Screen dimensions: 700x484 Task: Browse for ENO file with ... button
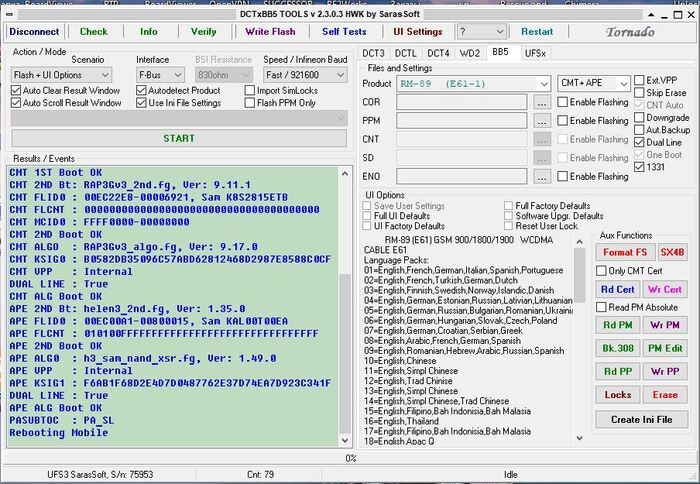pyautogui.click(x=542, y=176)
